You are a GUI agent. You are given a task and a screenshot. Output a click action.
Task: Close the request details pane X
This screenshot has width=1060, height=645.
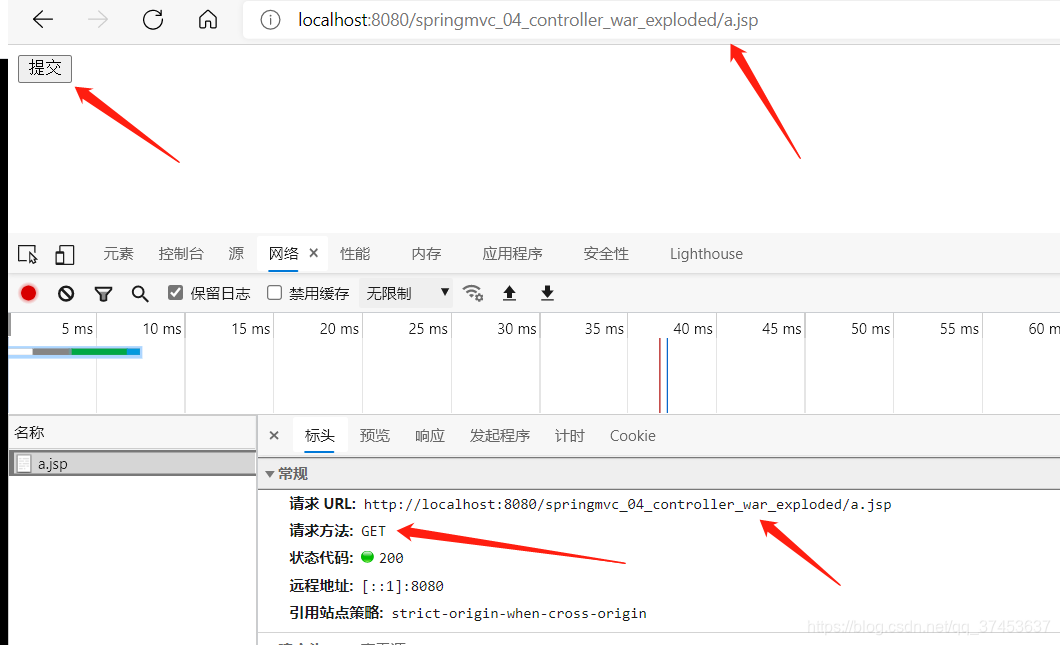click(274, 435)
